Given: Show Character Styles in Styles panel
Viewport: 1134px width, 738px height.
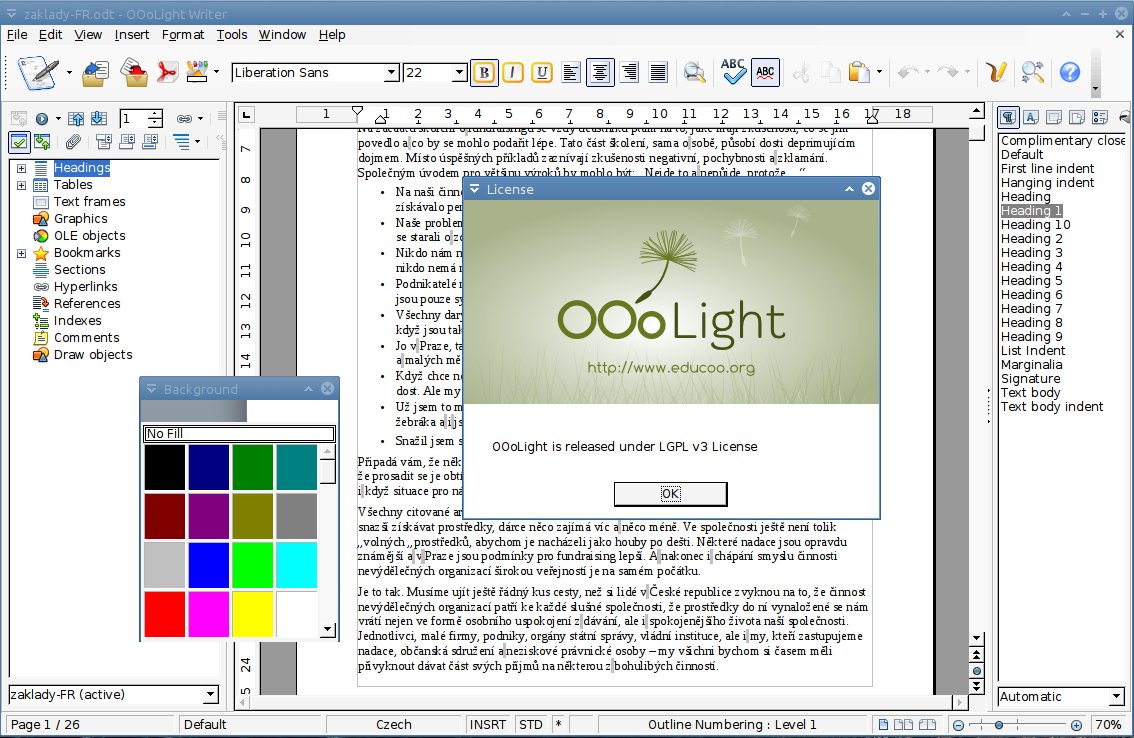Looking at the screenshot, I should [1031, 117].
